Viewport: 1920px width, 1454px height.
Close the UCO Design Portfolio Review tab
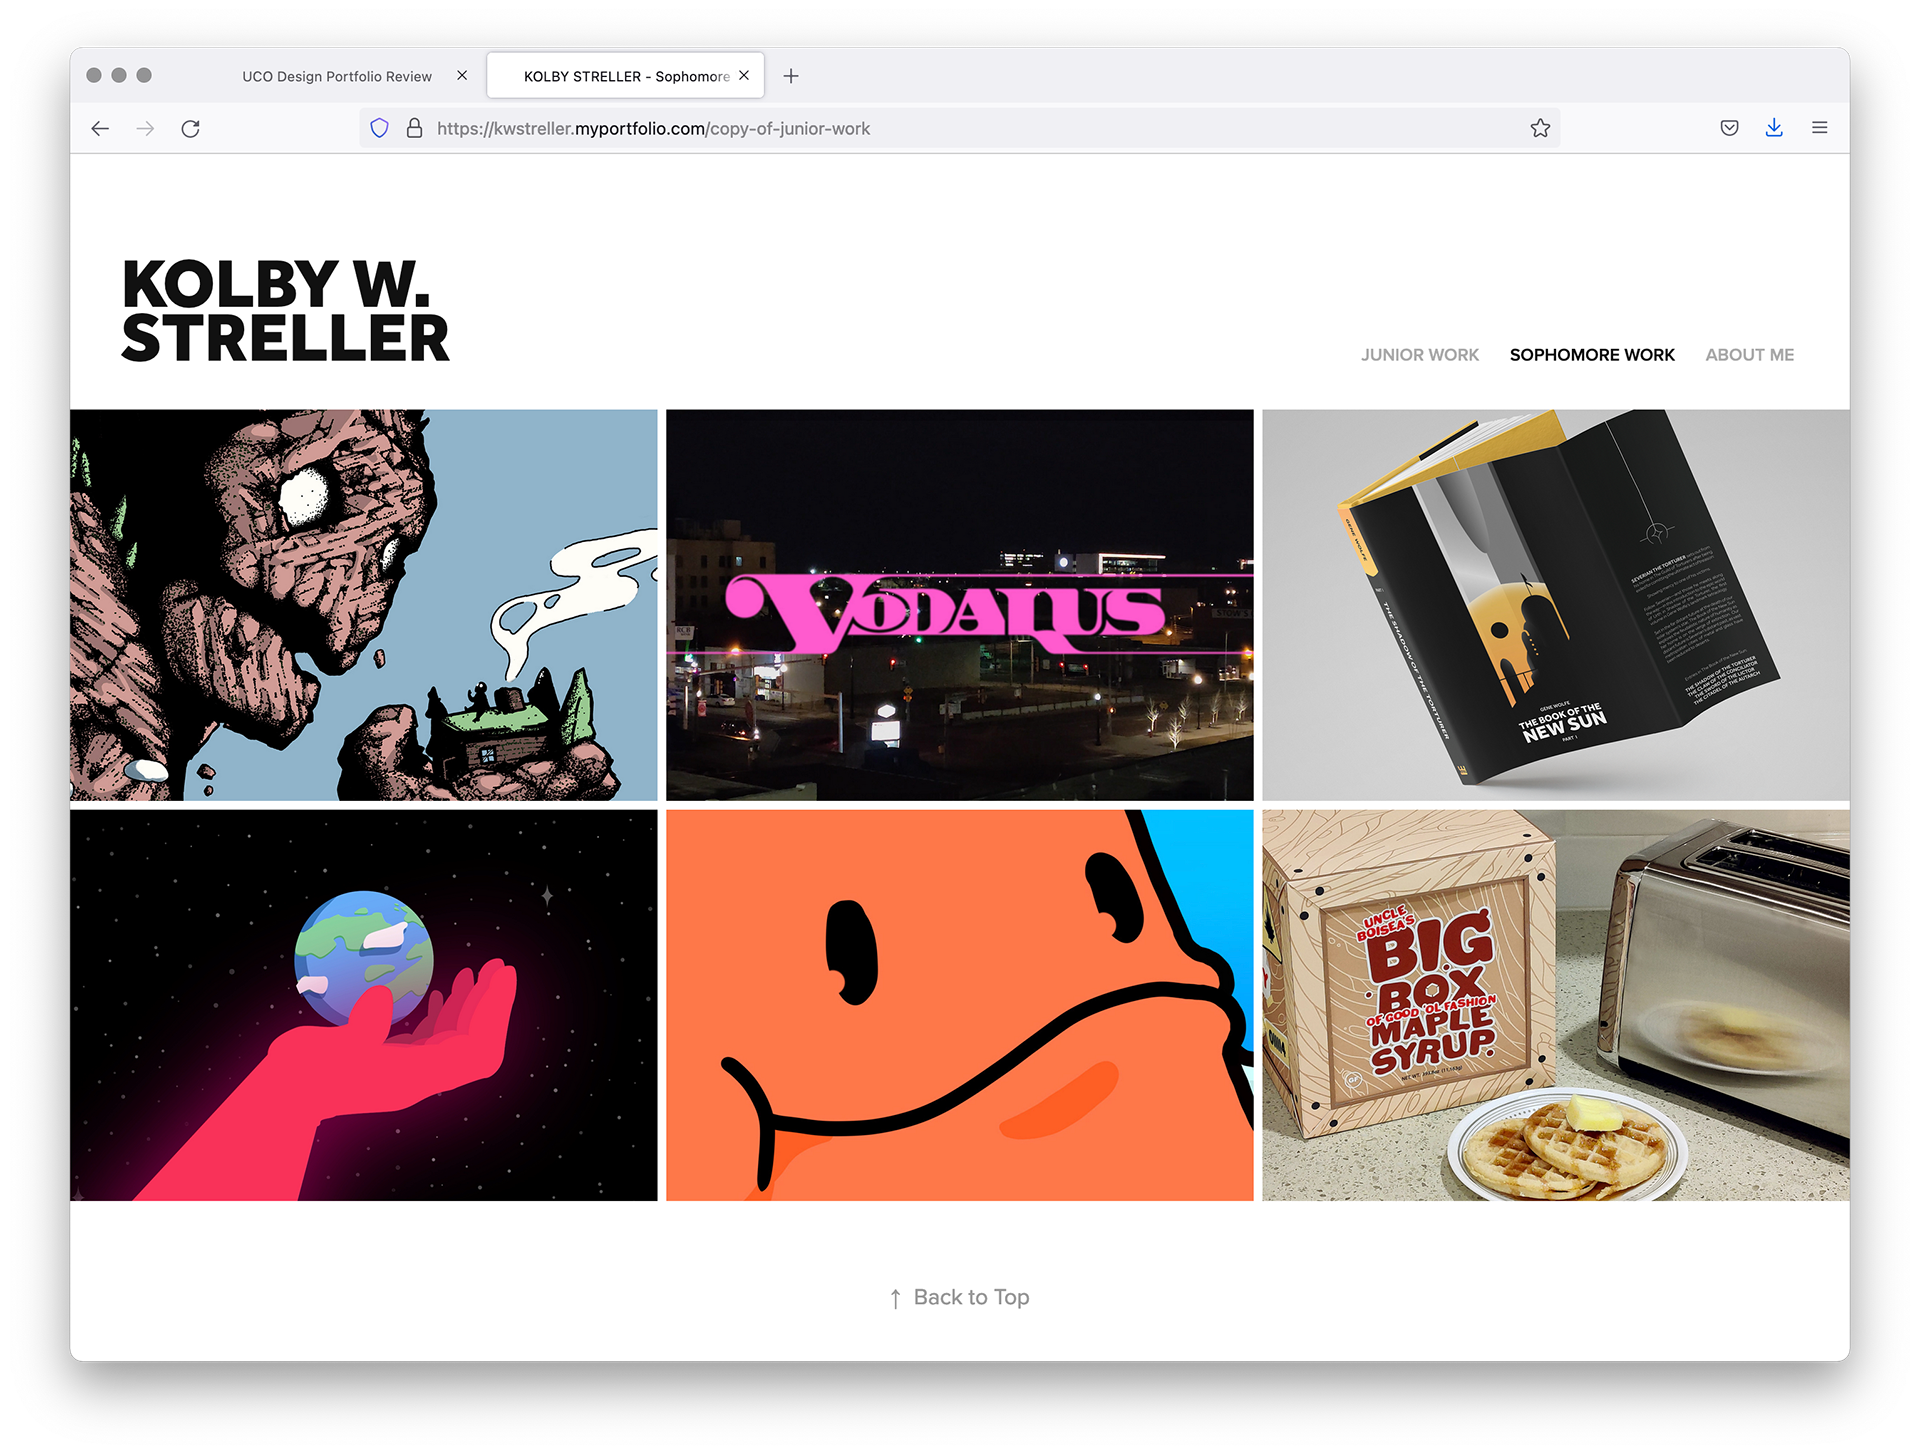pyautogui.click(x=462, y=76)
